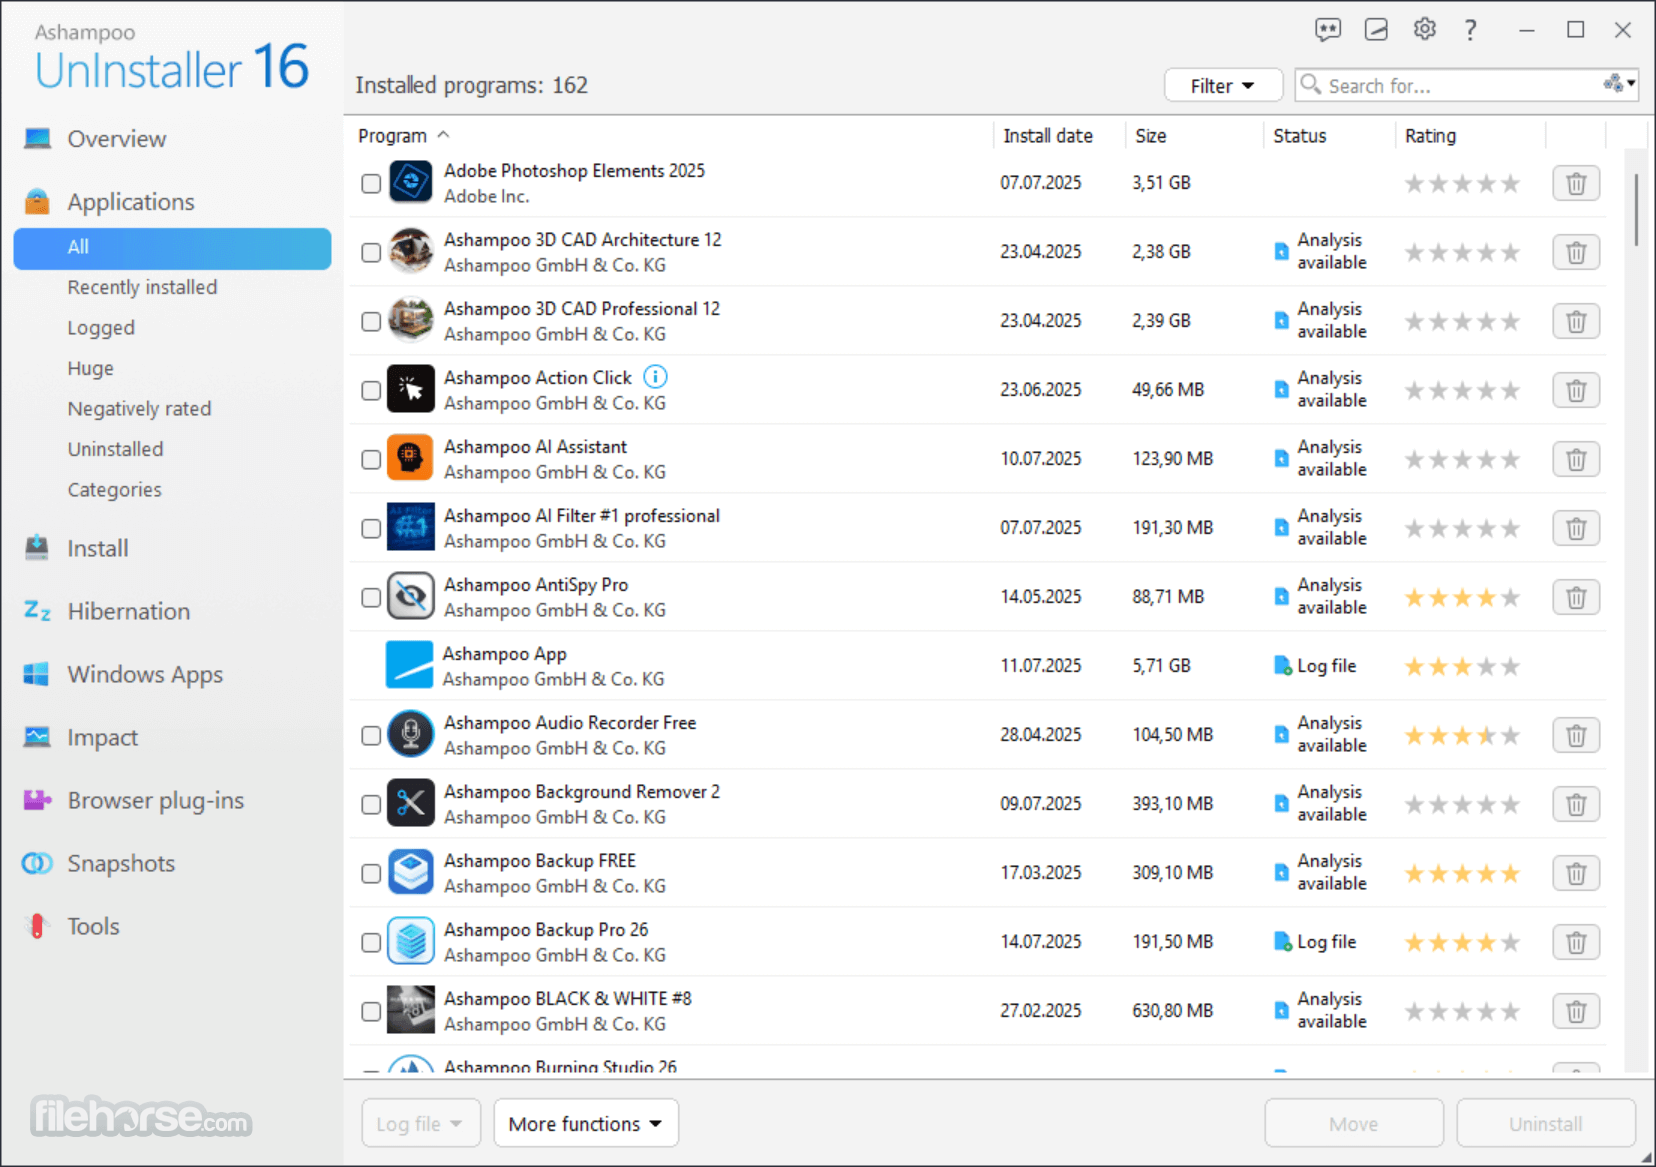Open settings gear icon
This screenshot has height=1167, width=1656.
click(x=1424, y=30)
